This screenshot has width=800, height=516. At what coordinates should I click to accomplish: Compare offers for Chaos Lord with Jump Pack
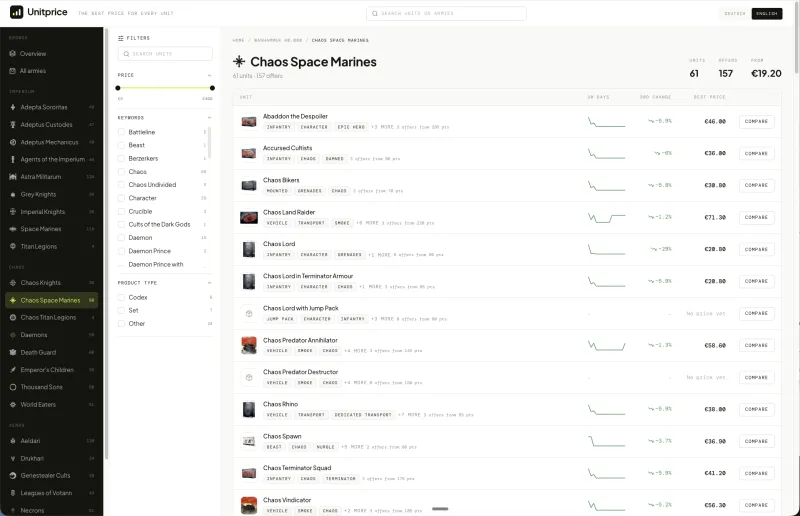coord(756,313)
